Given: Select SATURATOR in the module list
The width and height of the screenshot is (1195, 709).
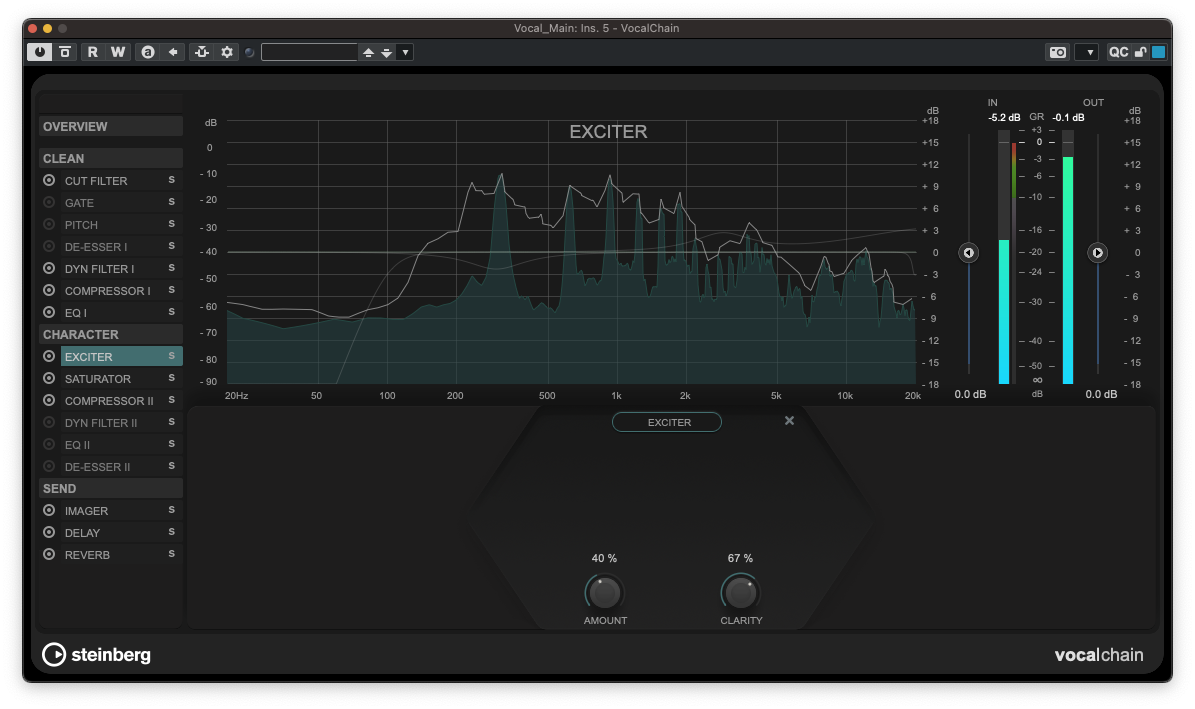Looking at the screenshot, I should [98, 379].
